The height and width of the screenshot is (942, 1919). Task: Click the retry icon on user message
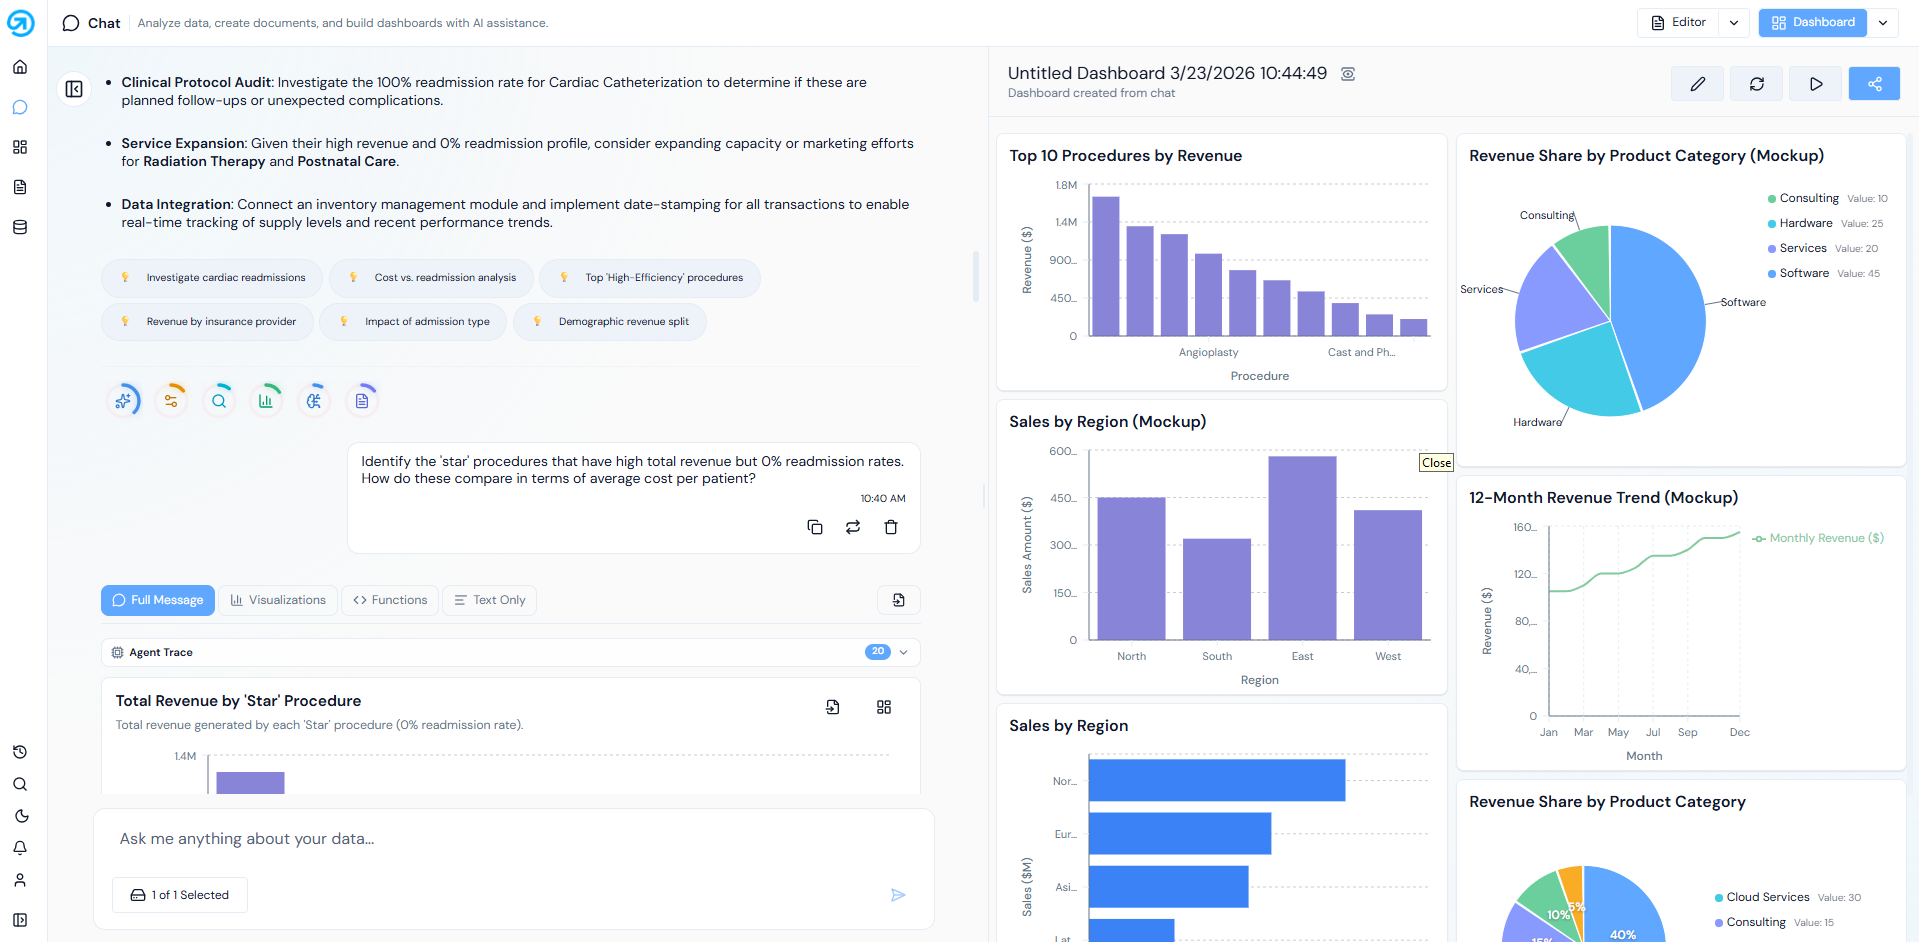click(x=853, y=527)
